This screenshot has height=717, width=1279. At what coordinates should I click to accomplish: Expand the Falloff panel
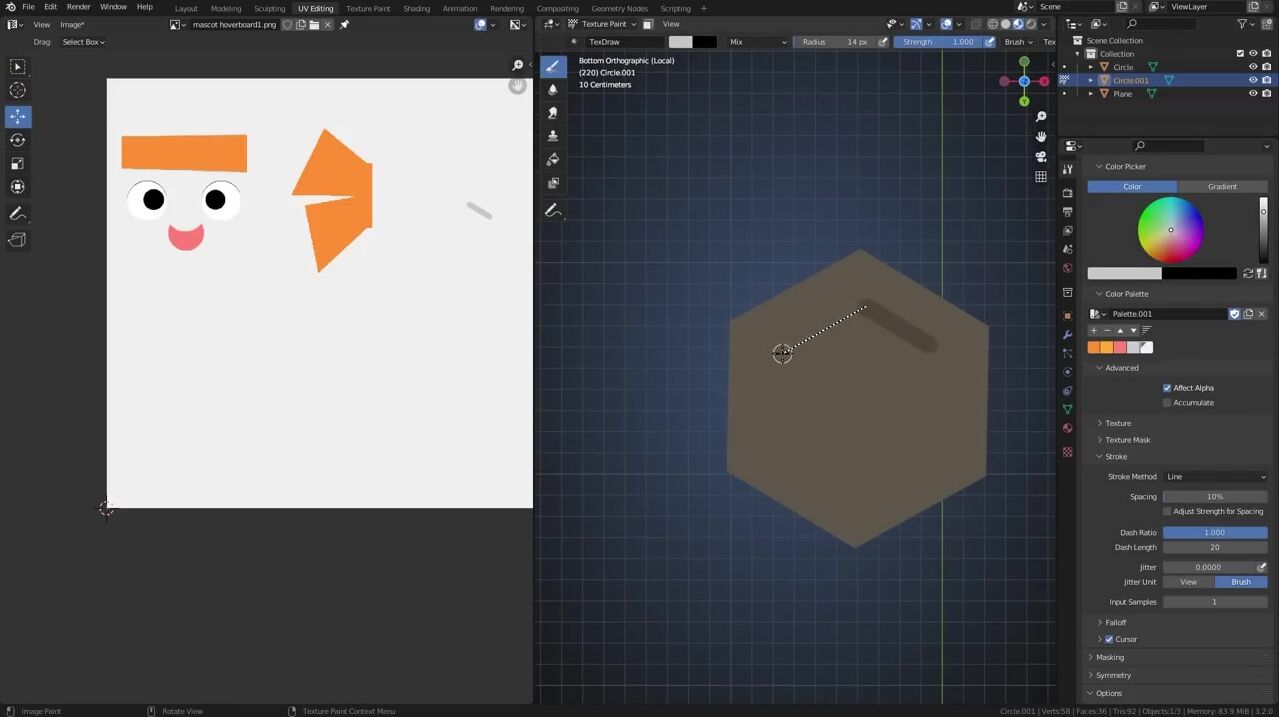[1115, 622]
